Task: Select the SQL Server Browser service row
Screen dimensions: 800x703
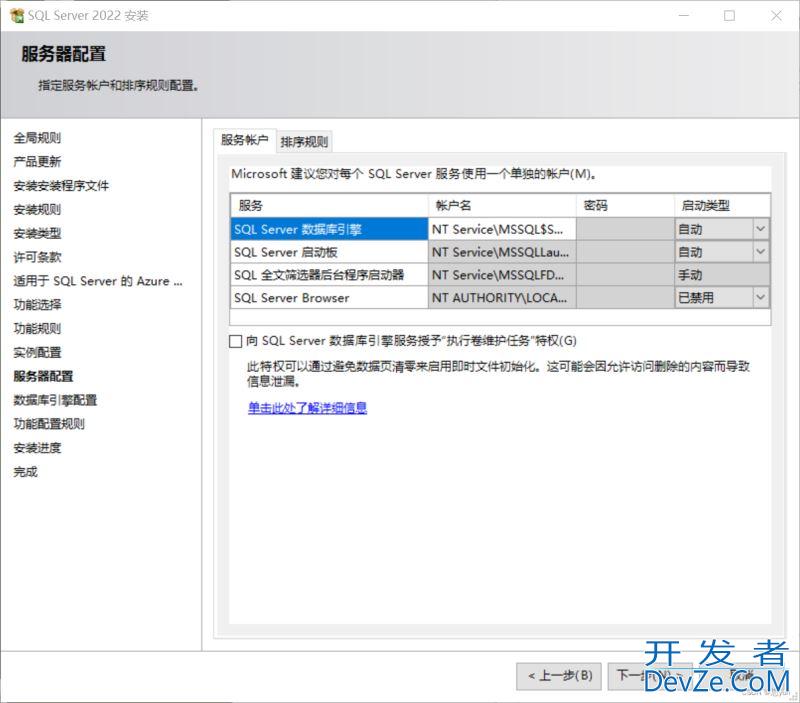Action: (x=329, y=297)
